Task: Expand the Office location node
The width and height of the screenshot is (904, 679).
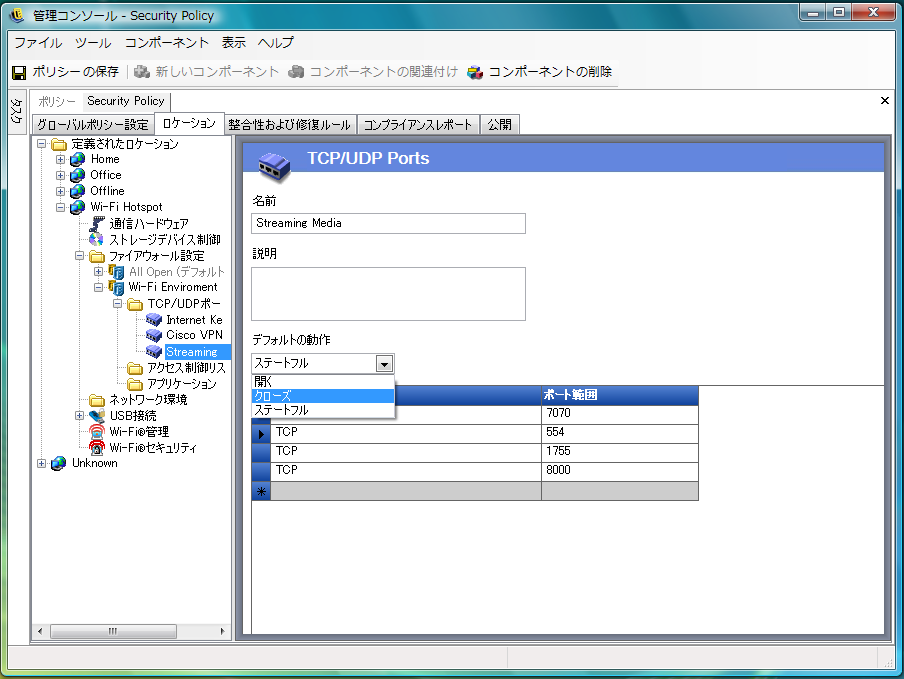Action: pos(61,175)
